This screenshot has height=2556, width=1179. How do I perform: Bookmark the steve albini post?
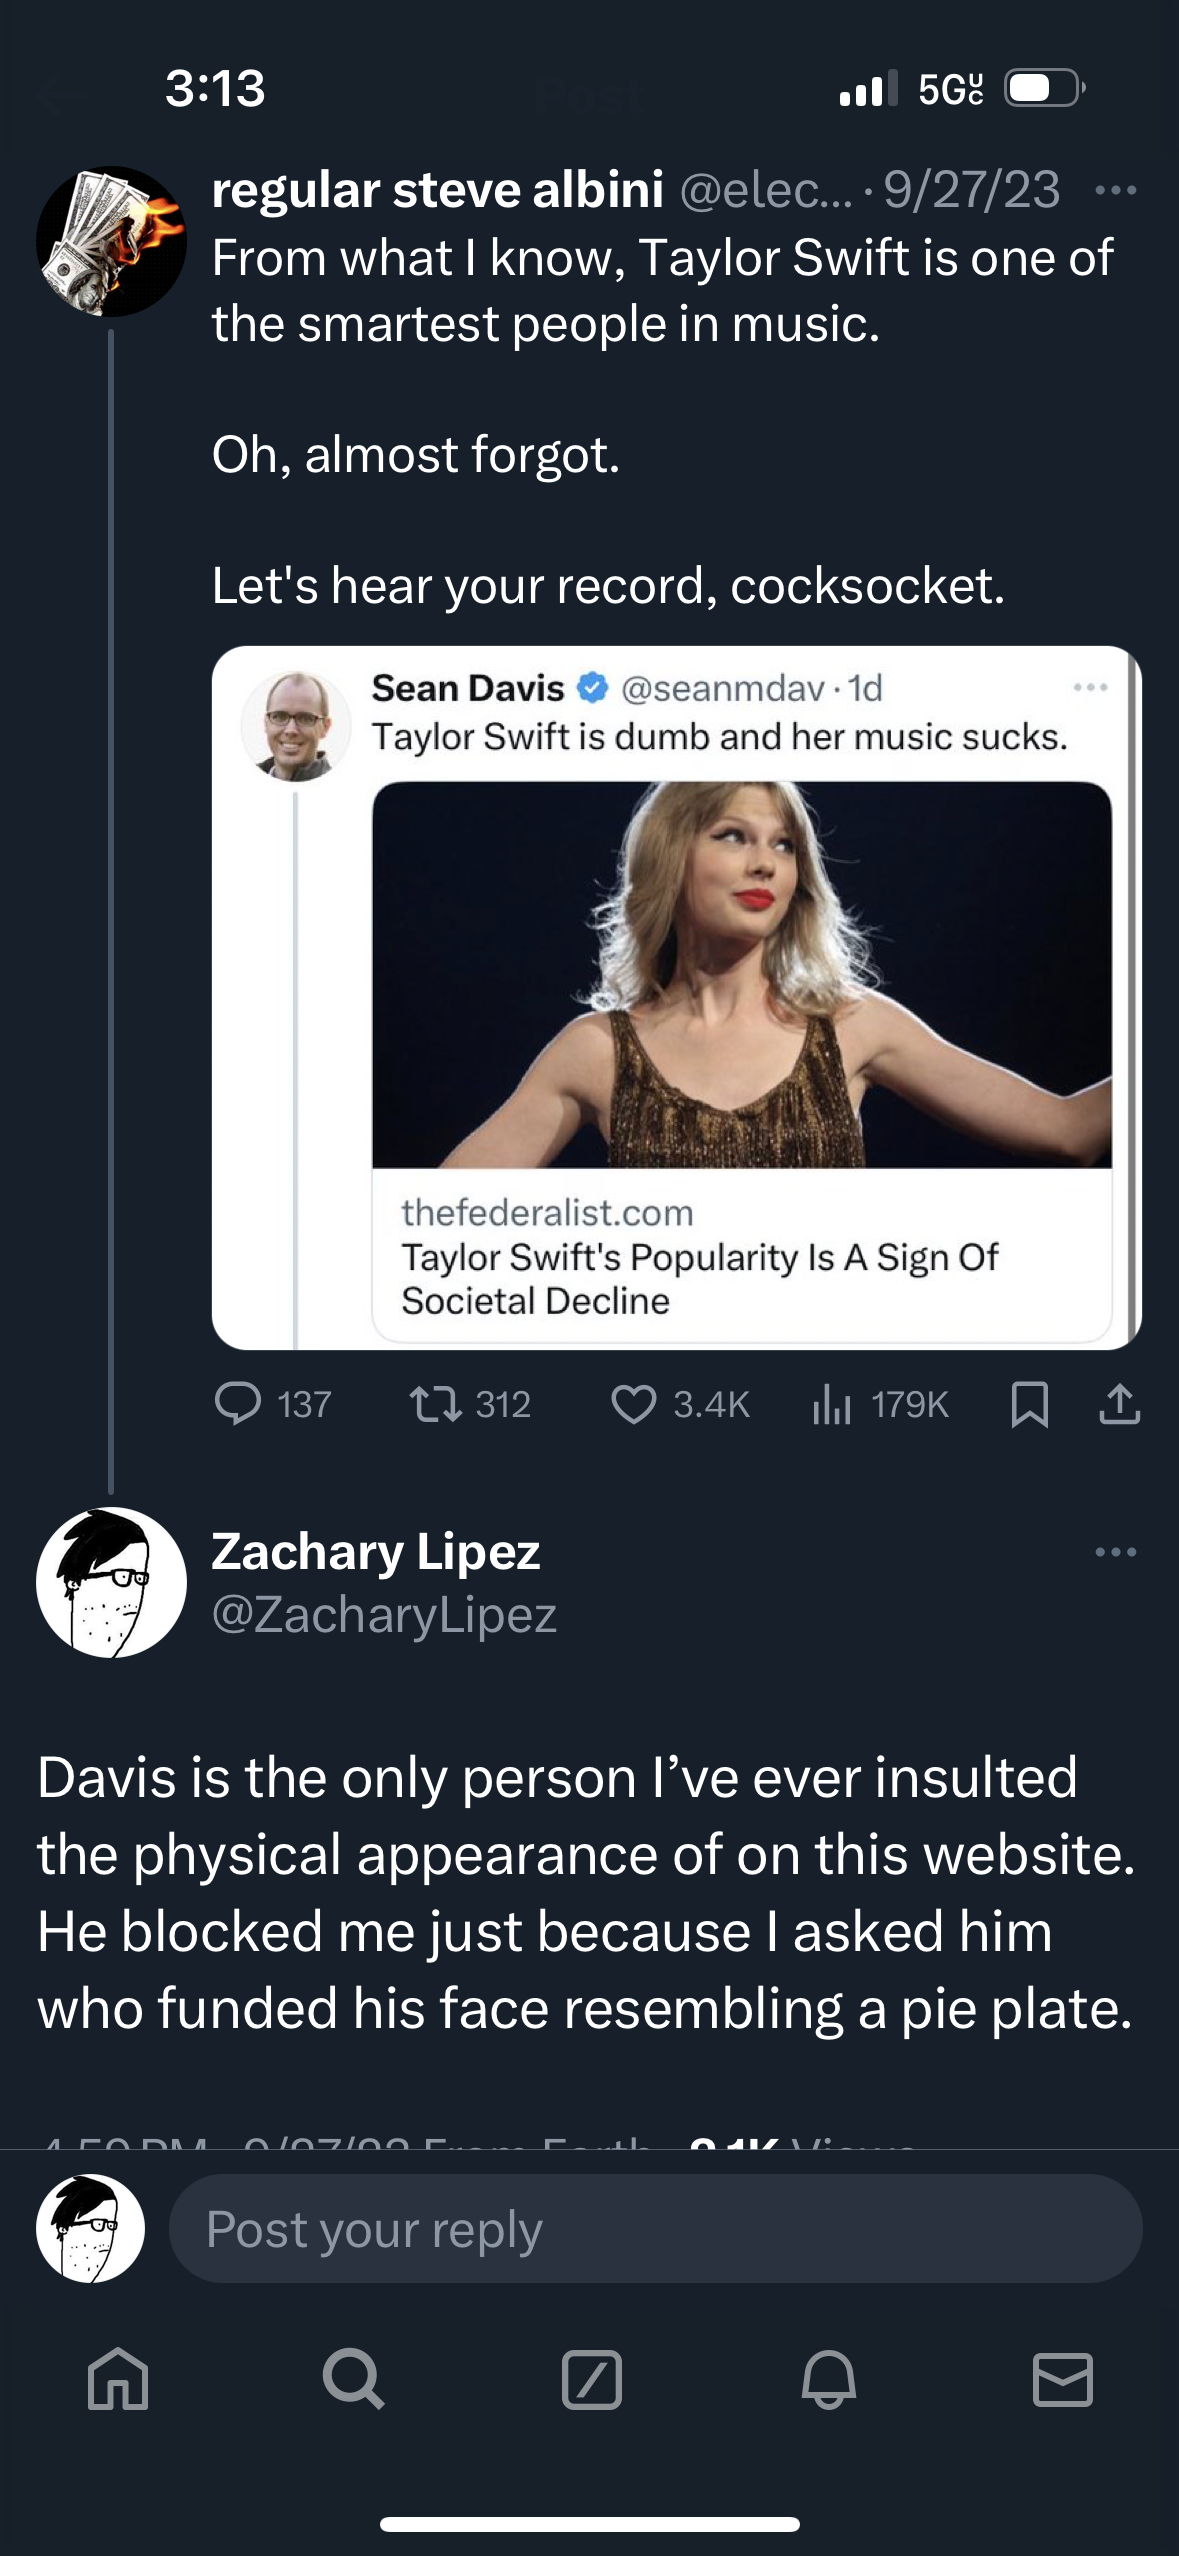coord(1029,1403)
